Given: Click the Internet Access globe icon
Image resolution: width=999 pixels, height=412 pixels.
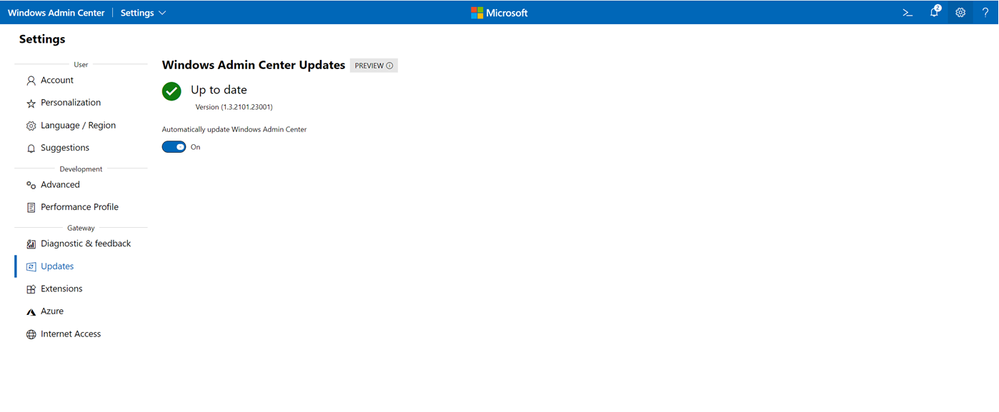Looking at the screenshot, I should point(31,334).
